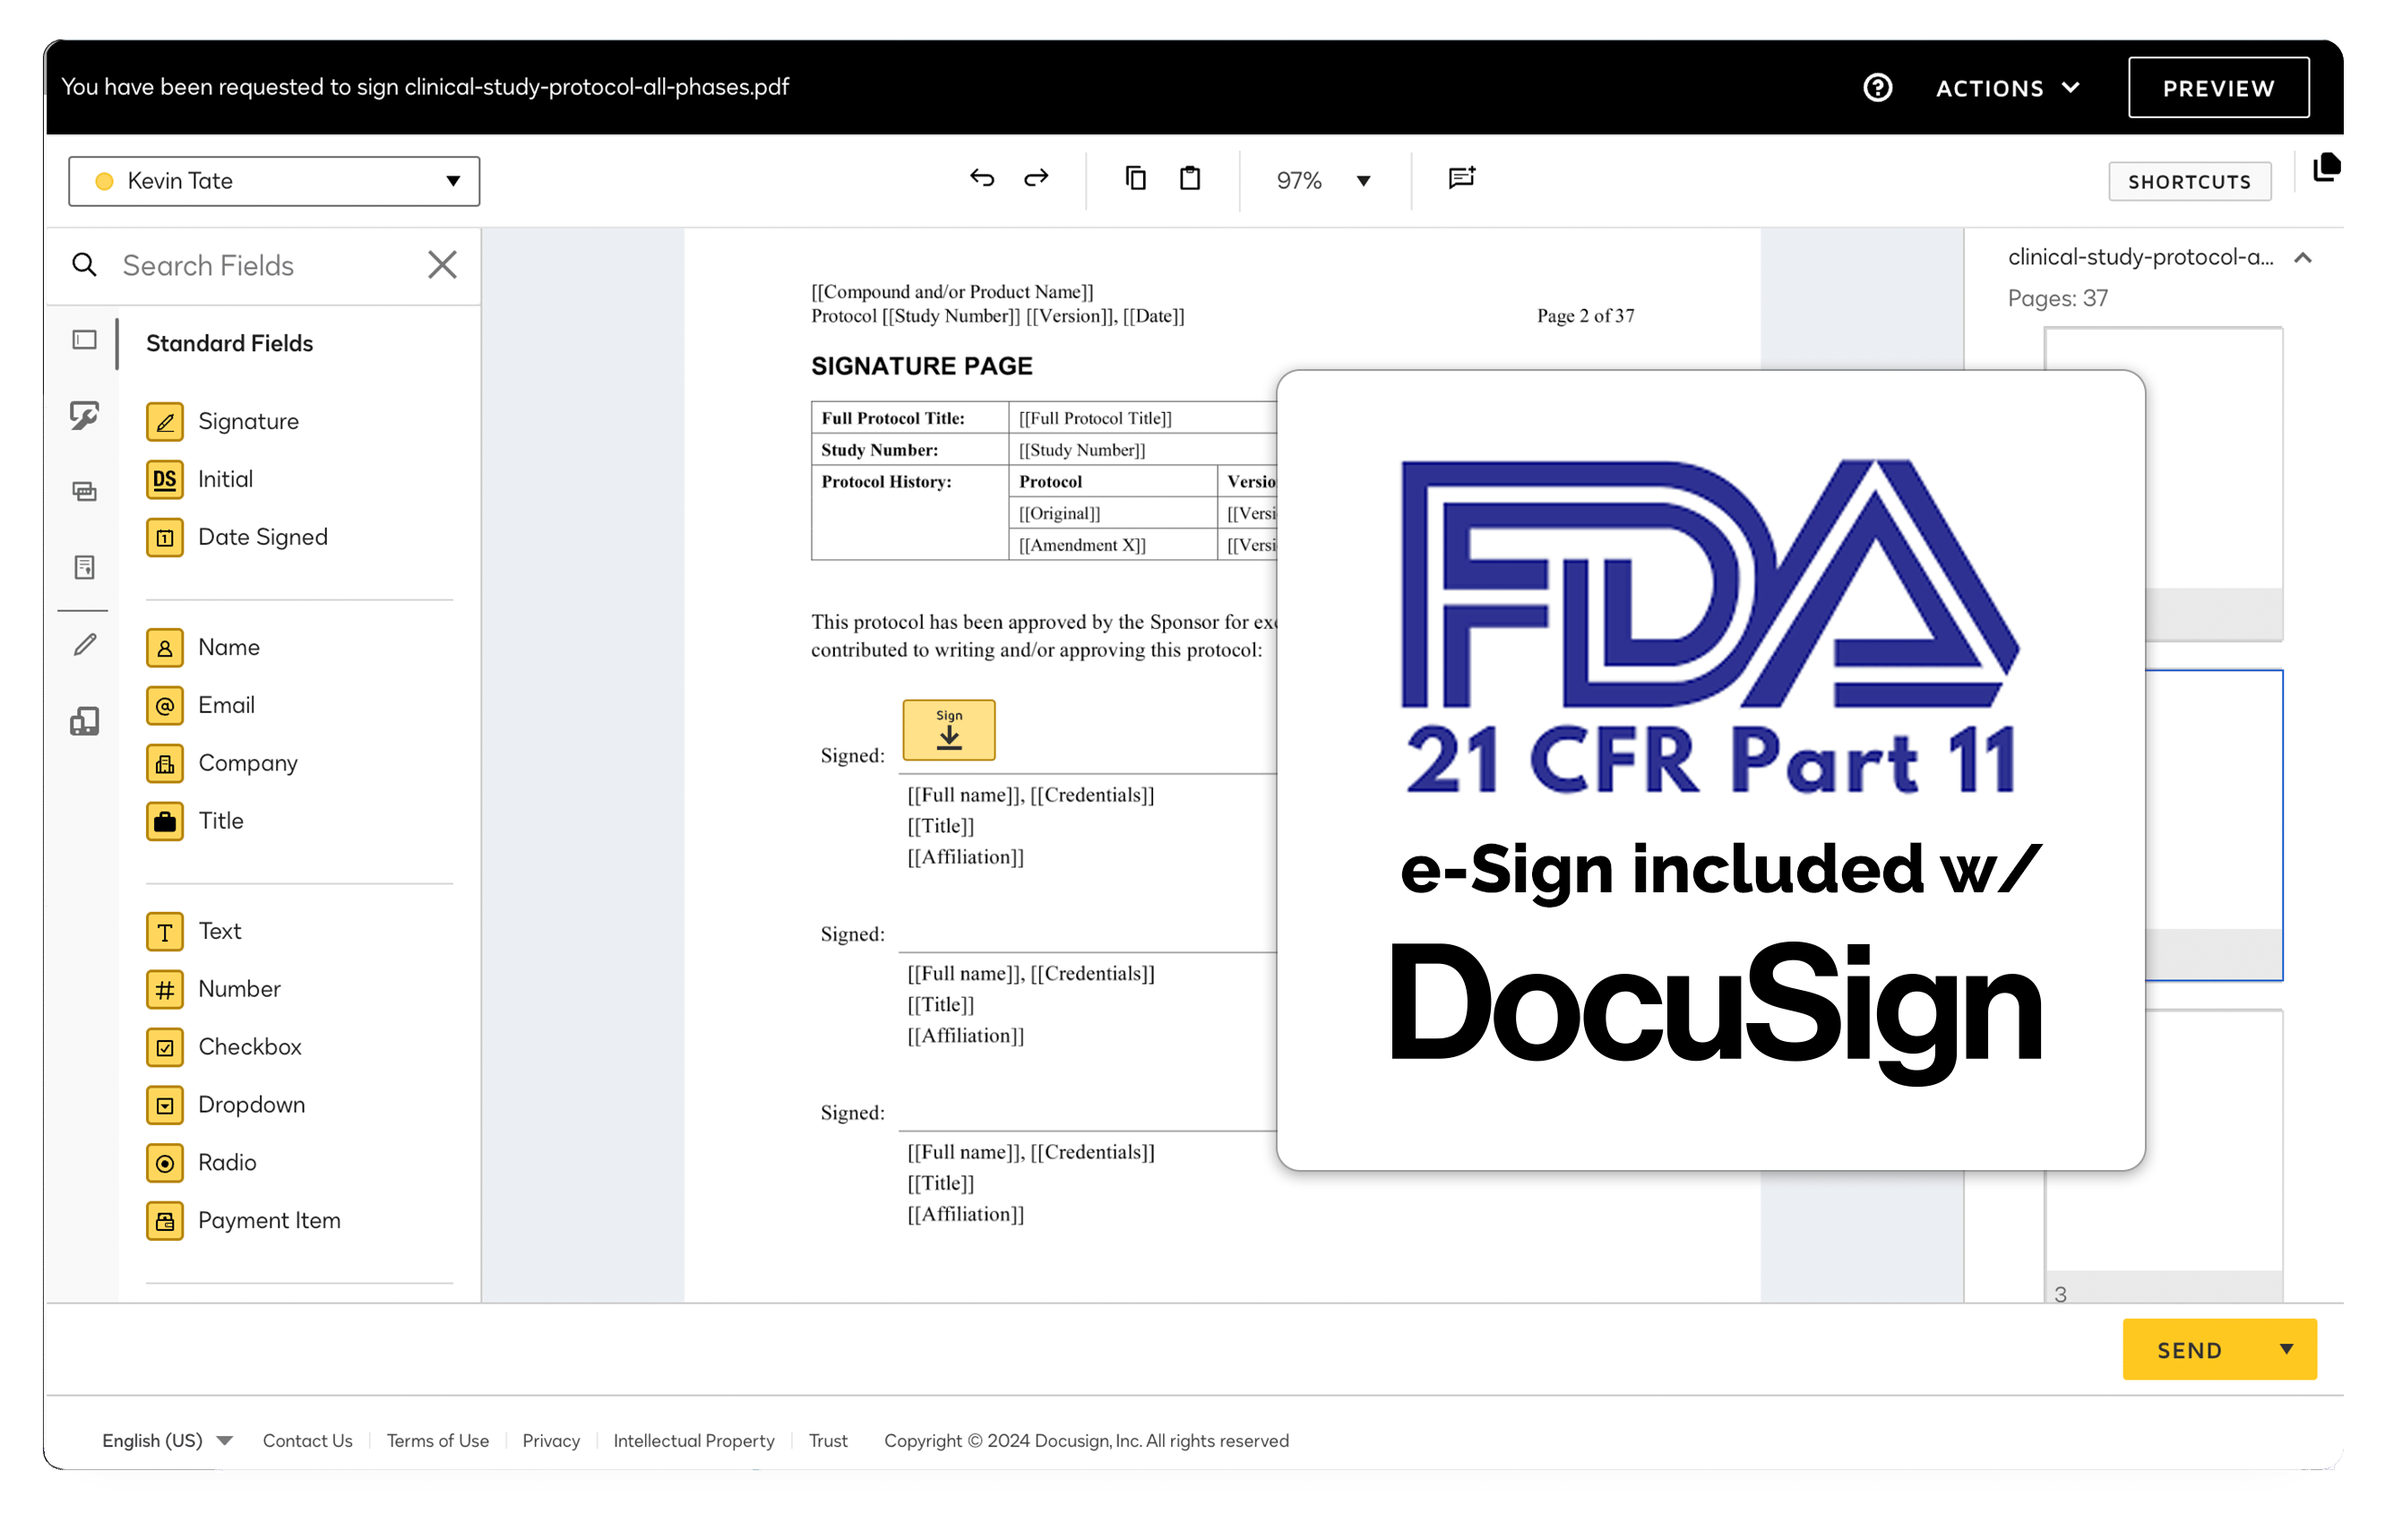Open the Terms of Use page
Image resolution: width=2385 pixels, height=1540 pixels.
(437, 1440)
